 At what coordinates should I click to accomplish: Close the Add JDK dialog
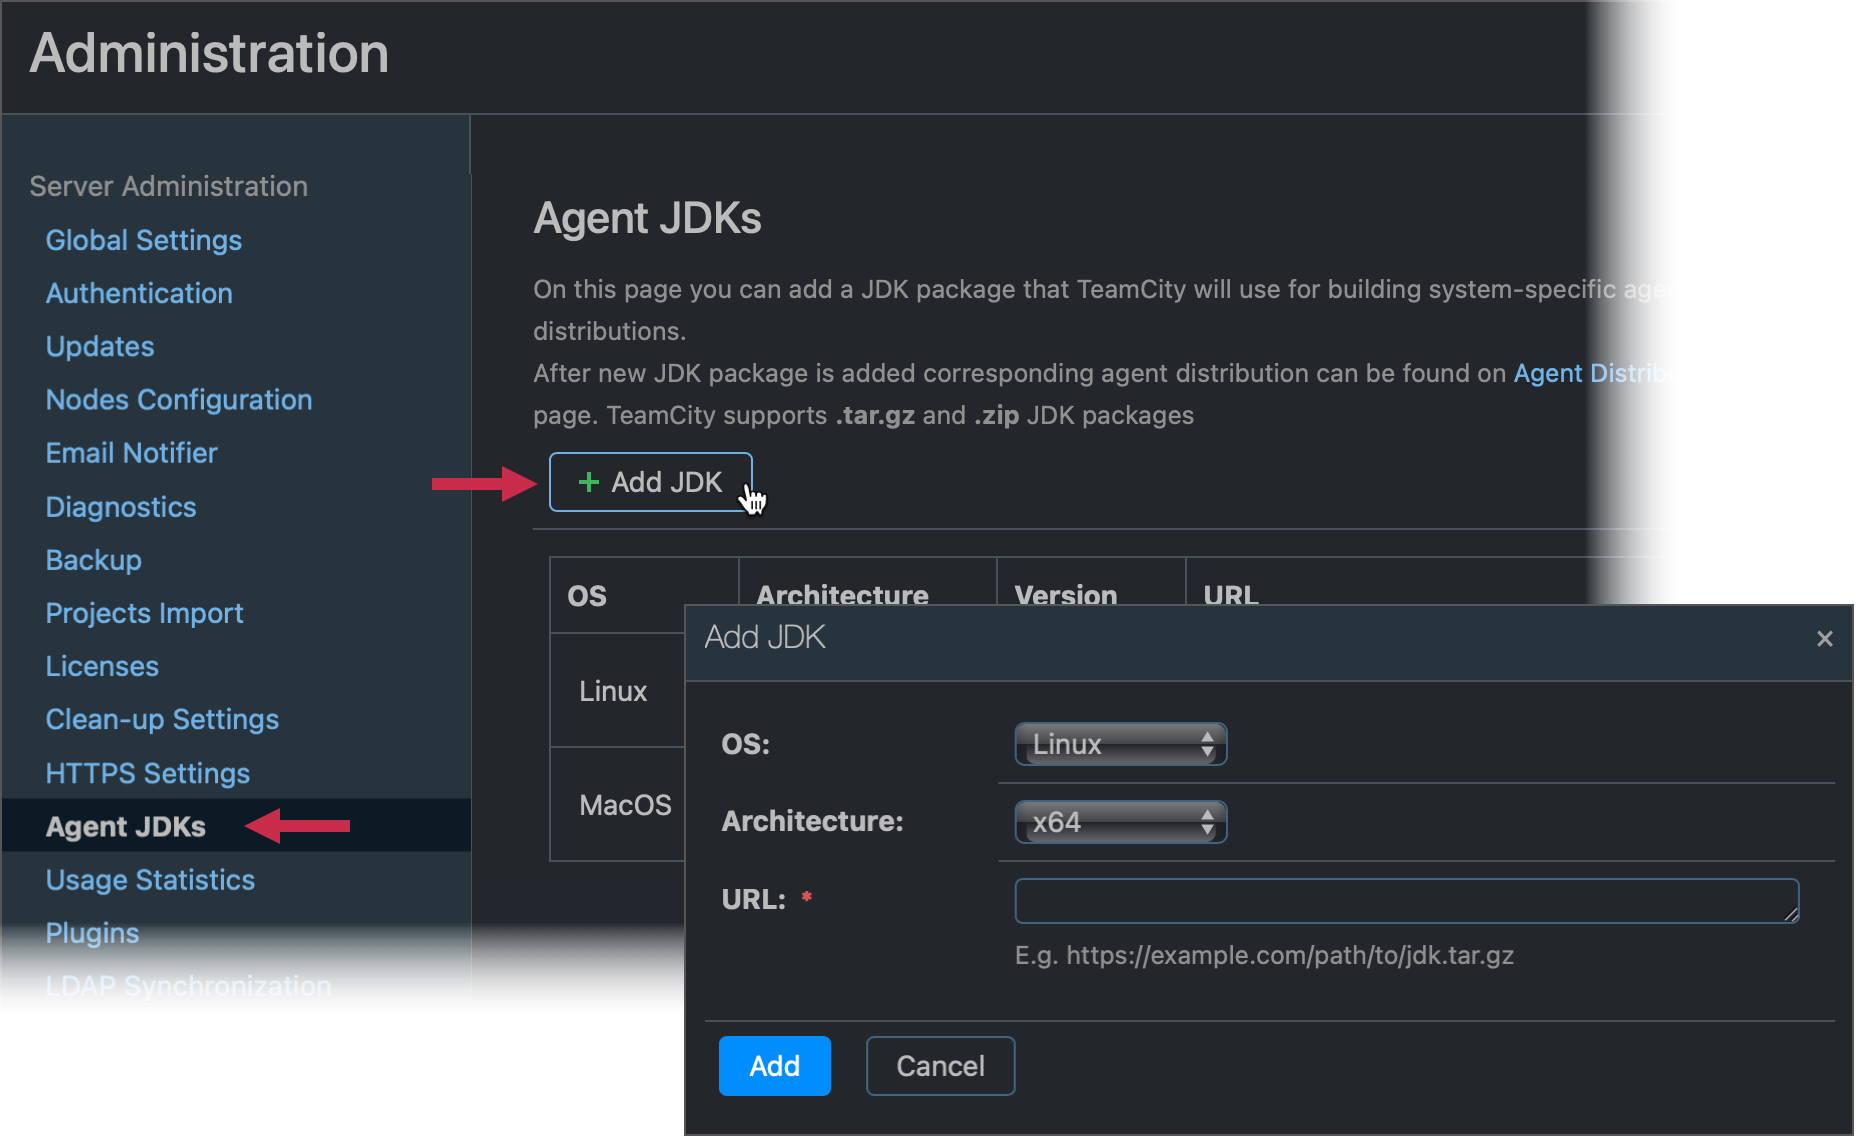pos(1825,638)
